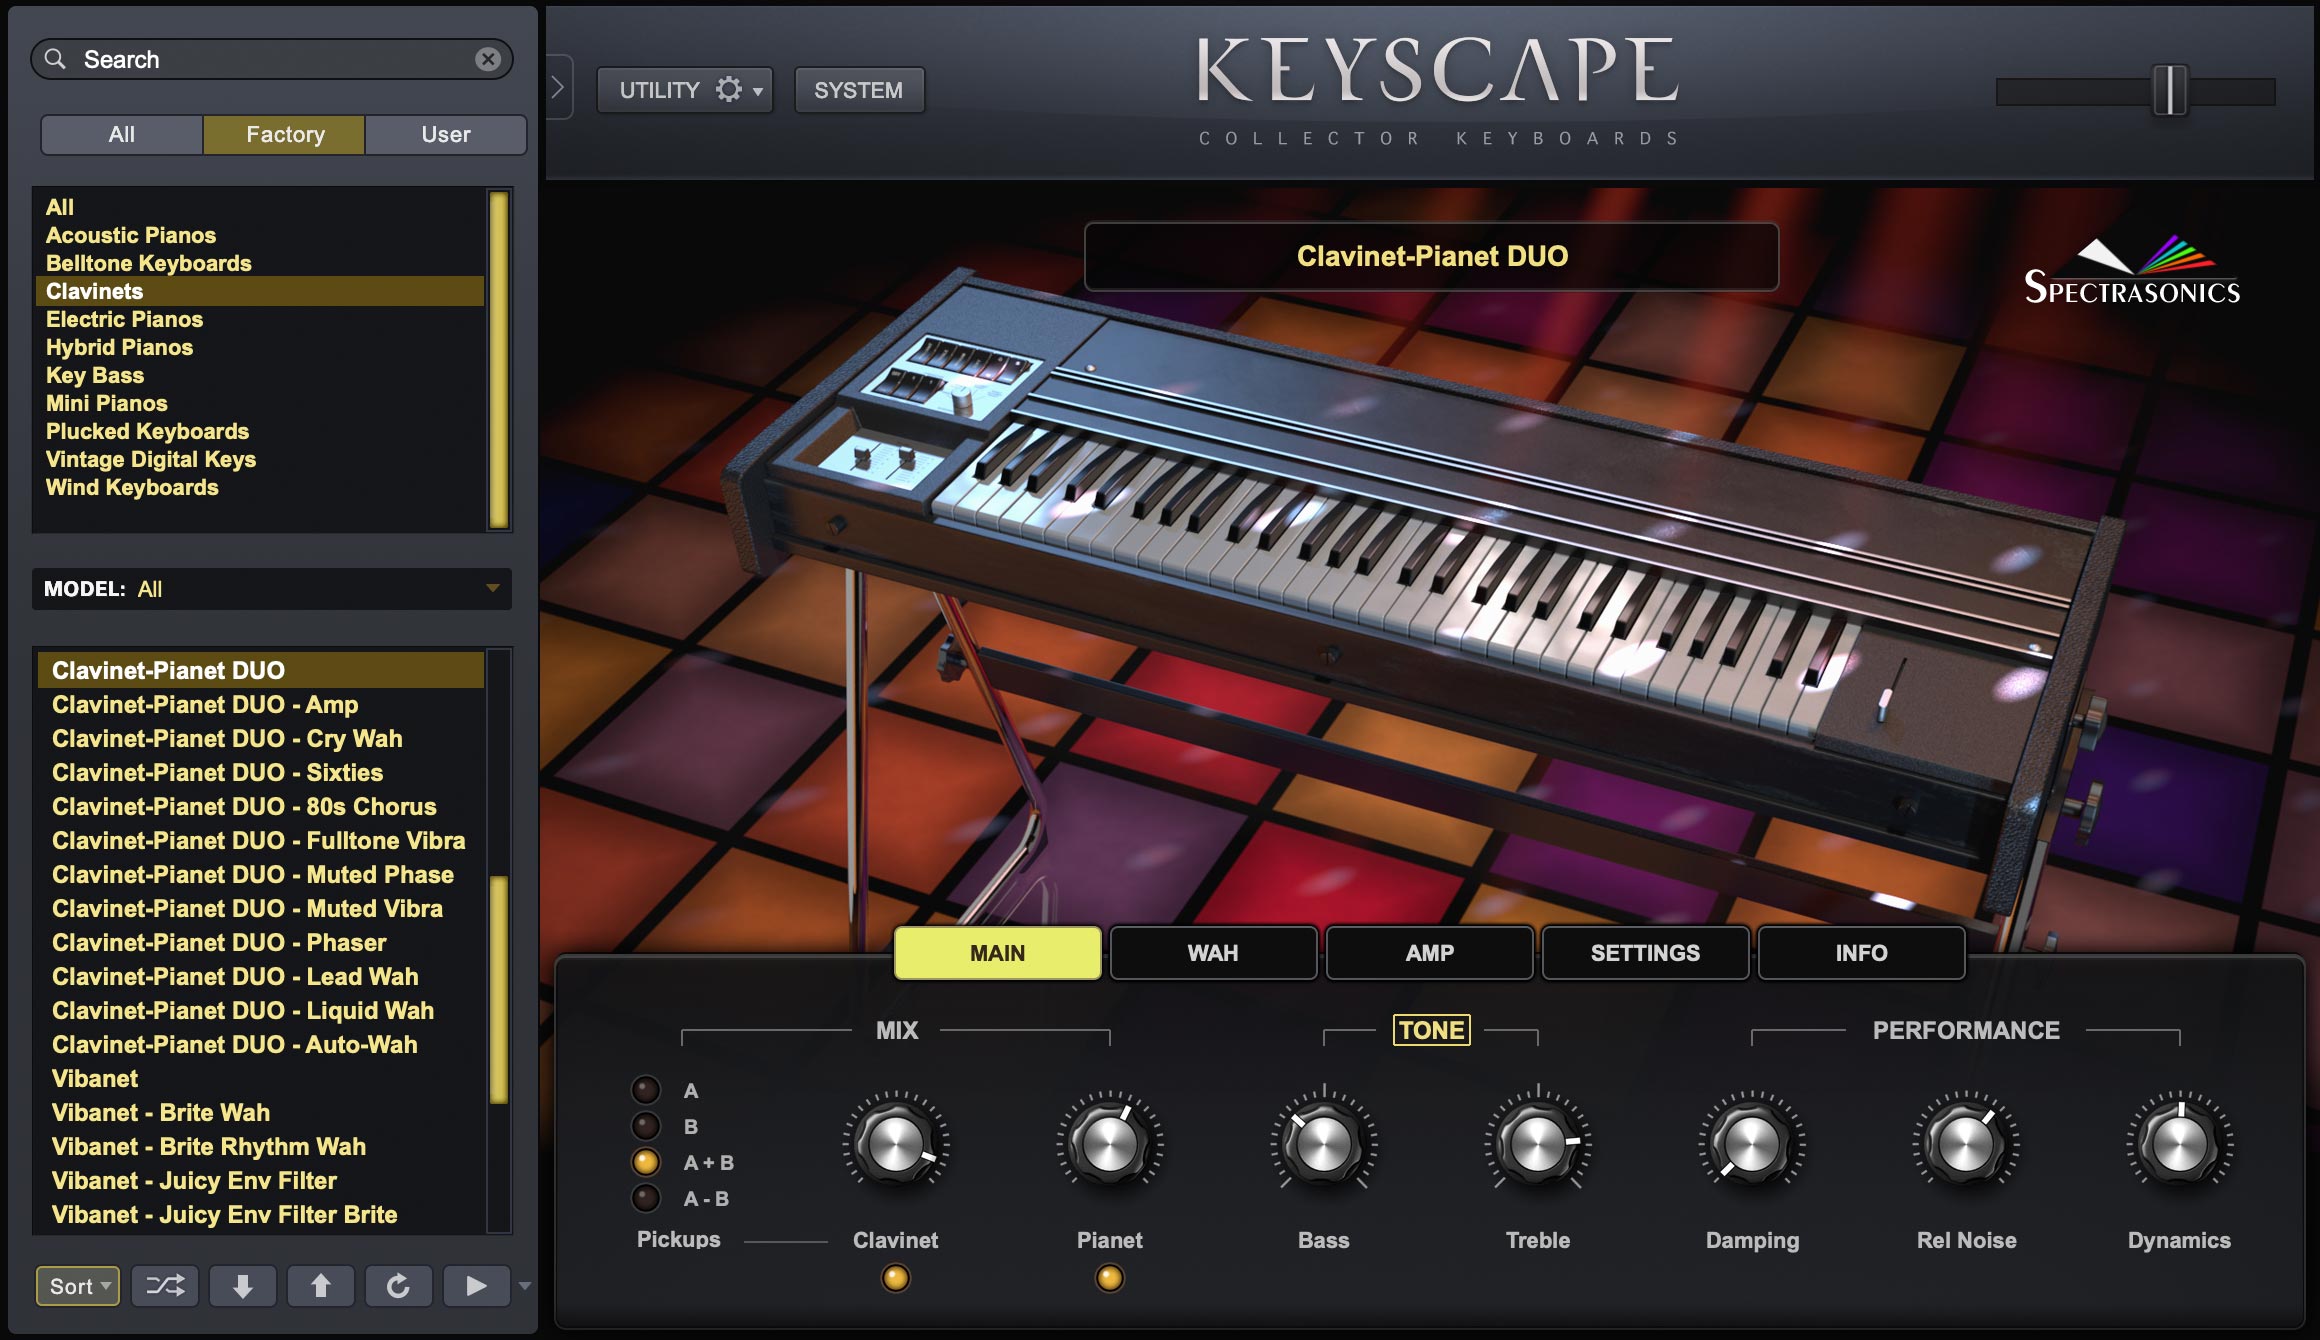Click the category list scrollbar
This screenshot has height=1340, width=2320.
pyautogui.click(x=498, y=360)
